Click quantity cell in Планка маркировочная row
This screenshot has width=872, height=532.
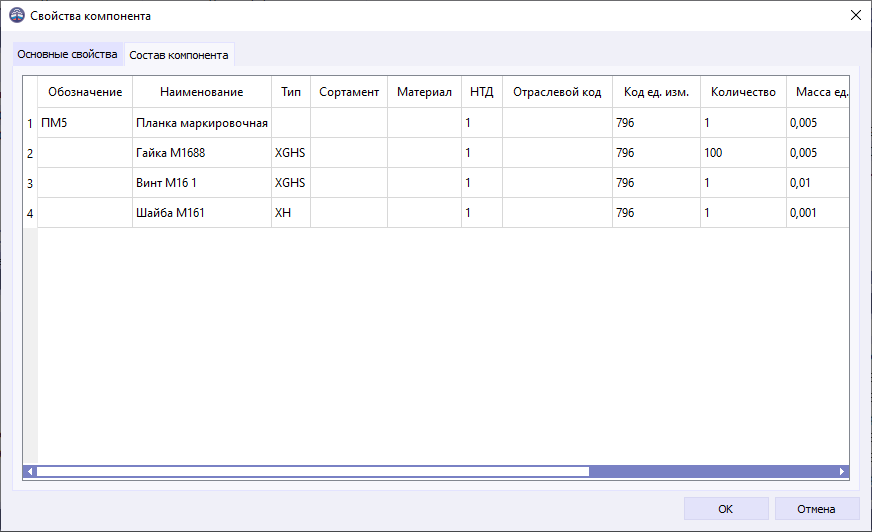click(x=743, y=123)
